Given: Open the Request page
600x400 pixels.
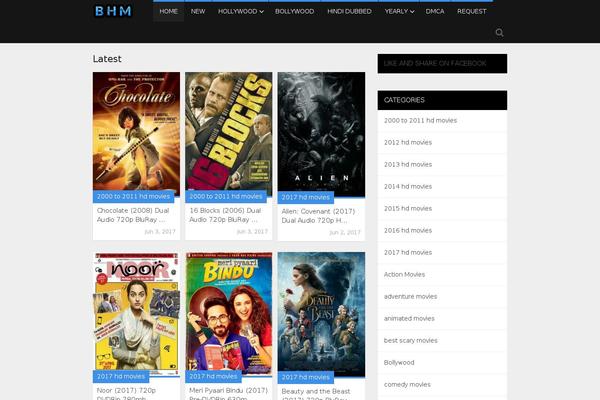Looking at the screenshot, I should [x=471, y=11].
